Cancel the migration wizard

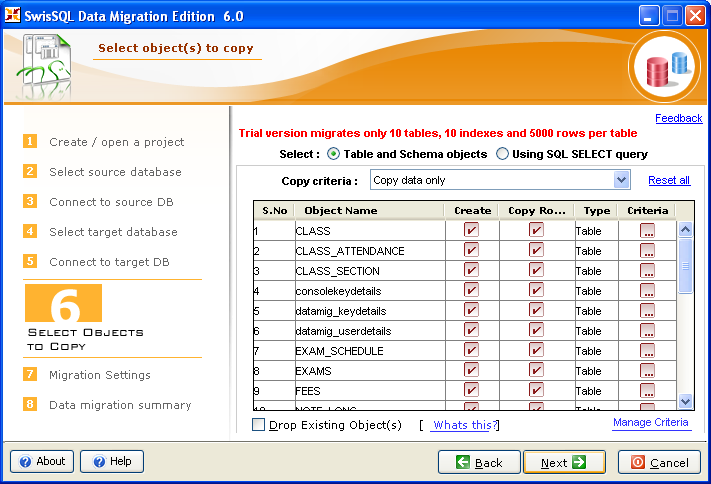pyautogui.click(x=659, y=462)
